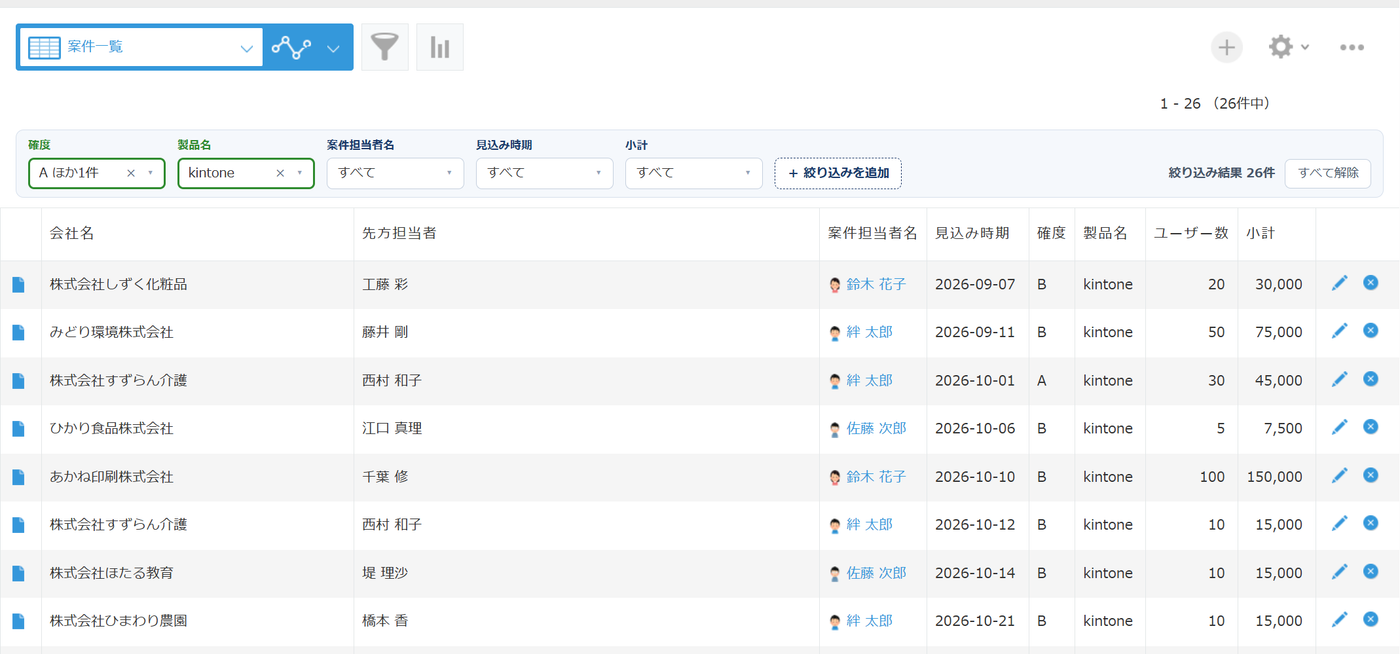
Task: Open 鈴木 花子 user link in しずく化粧品 row
Action: tap(876, 285)
